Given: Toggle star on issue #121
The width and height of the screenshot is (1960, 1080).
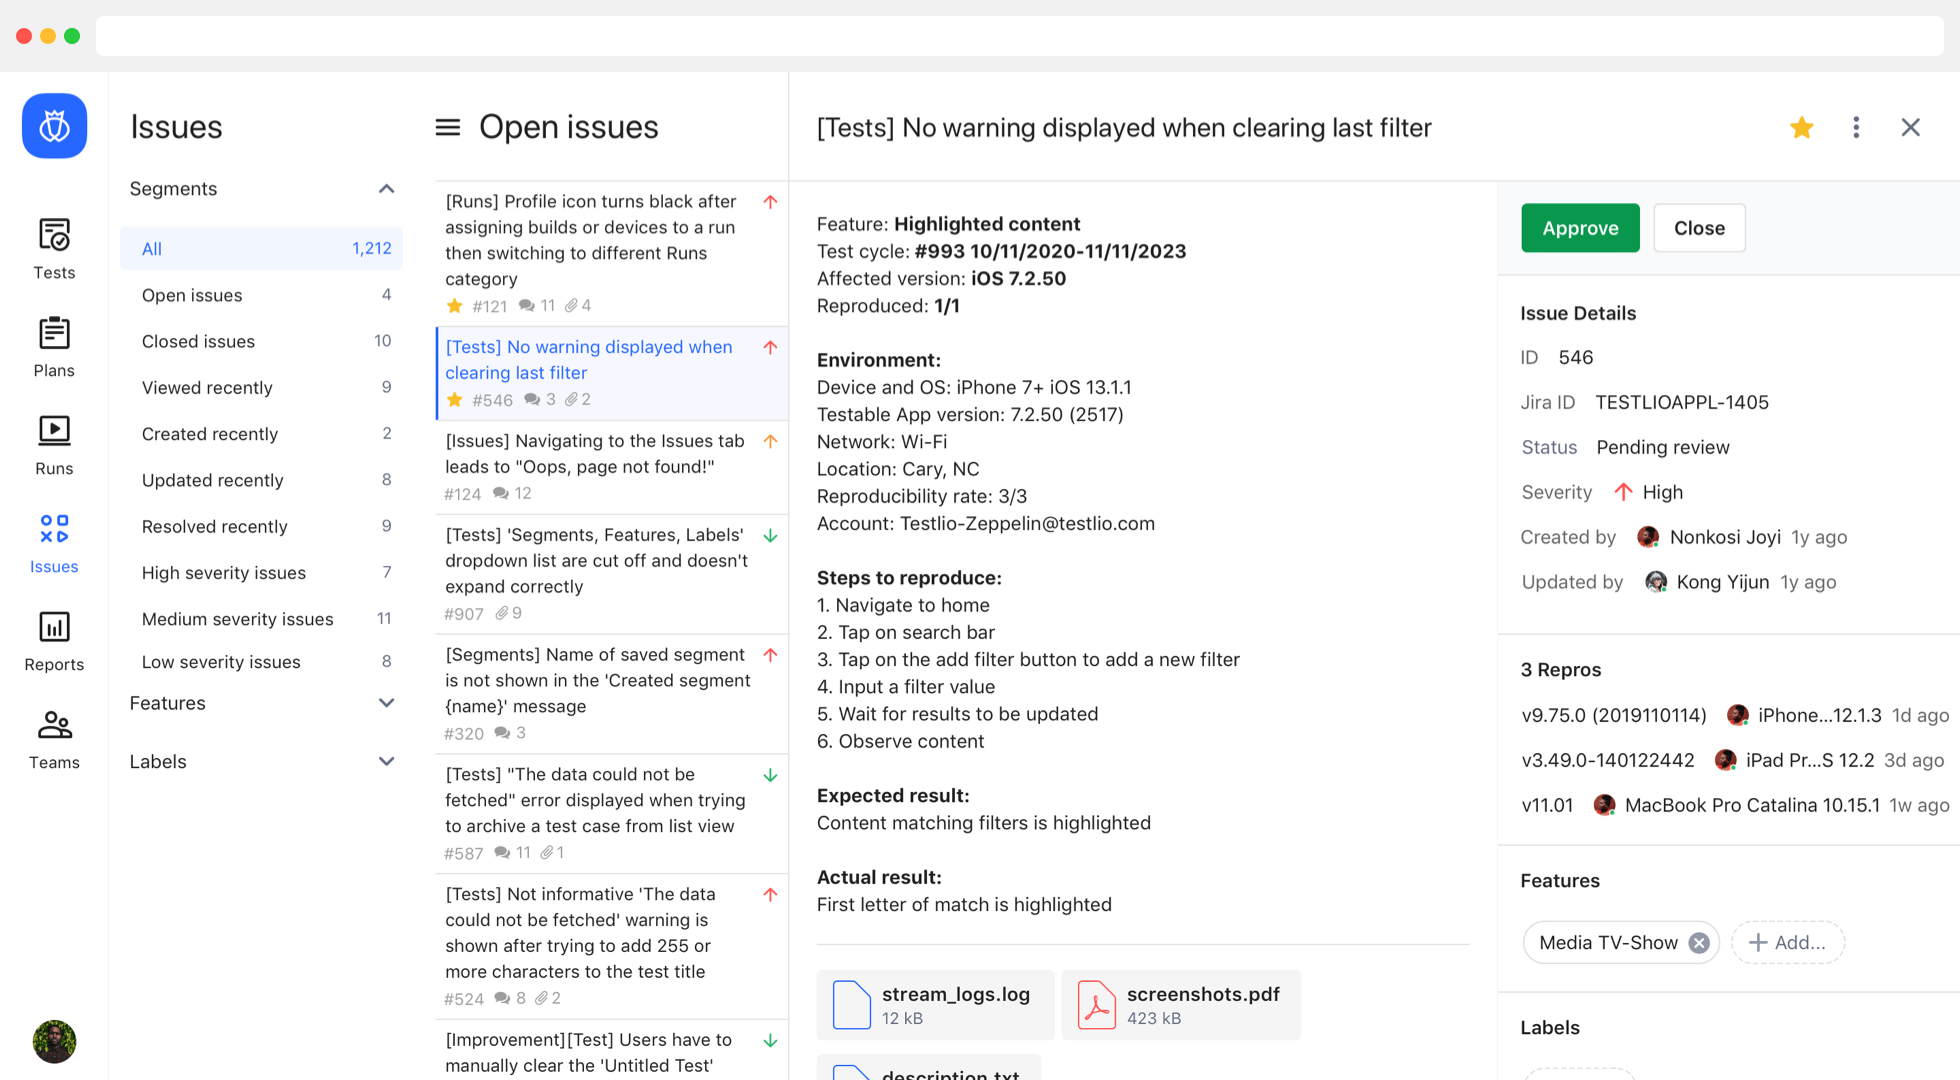Looking at the screenshot, I should (x=455, y=306).
